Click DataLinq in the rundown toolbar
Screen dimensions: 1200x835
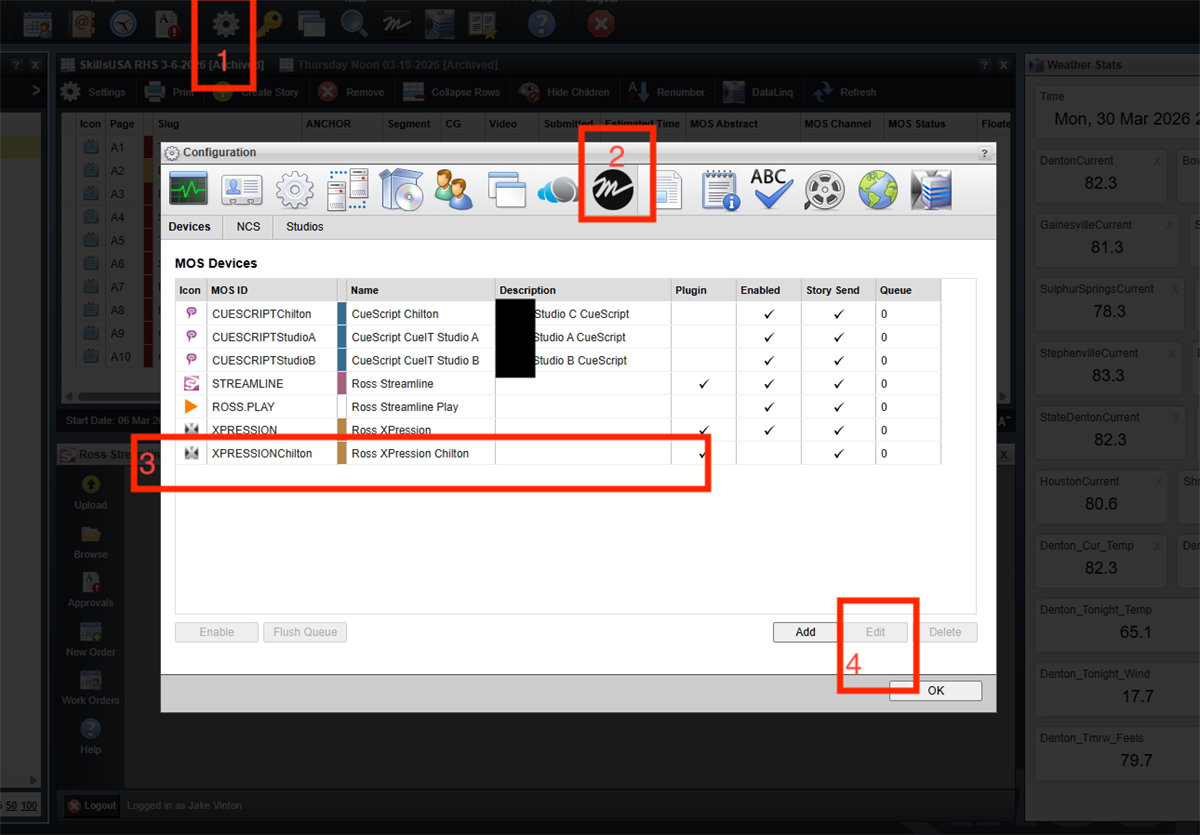pos(758,92)
